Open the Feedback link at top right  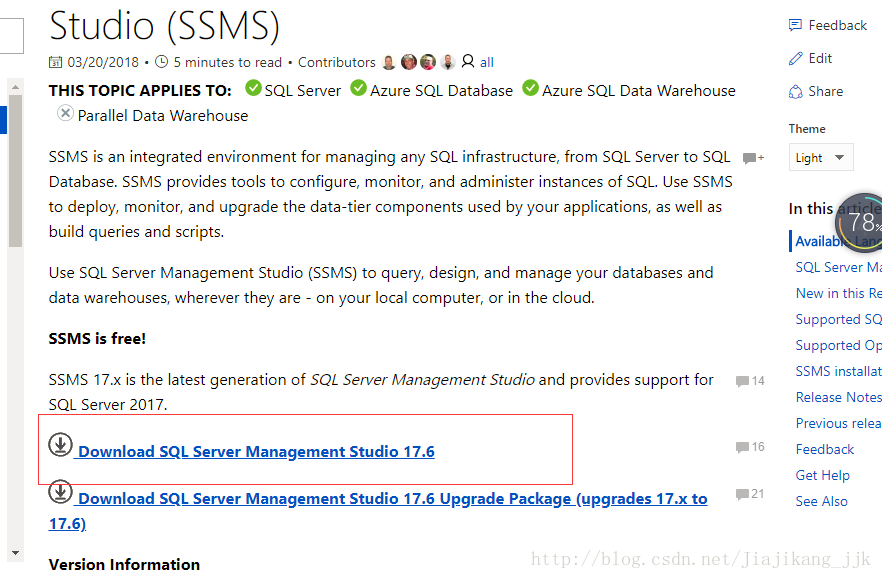[838, 25]
